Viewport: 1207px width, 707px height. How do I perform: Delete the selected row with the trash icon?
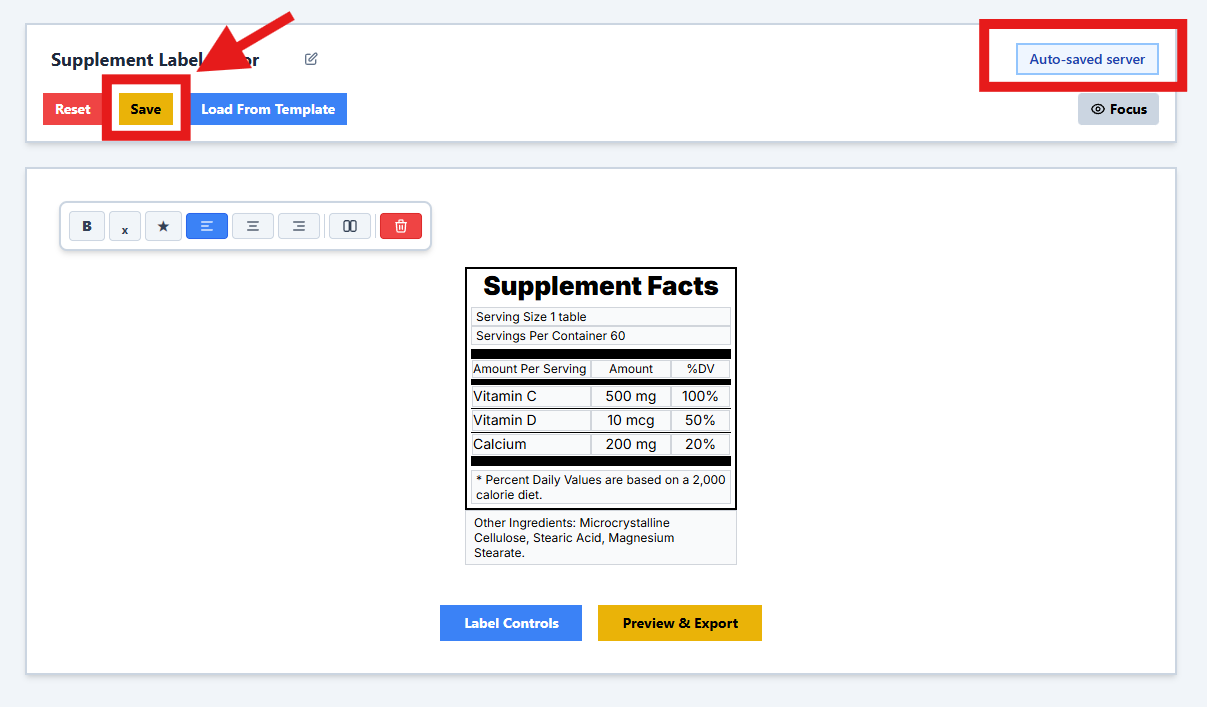tap(401, 226)
